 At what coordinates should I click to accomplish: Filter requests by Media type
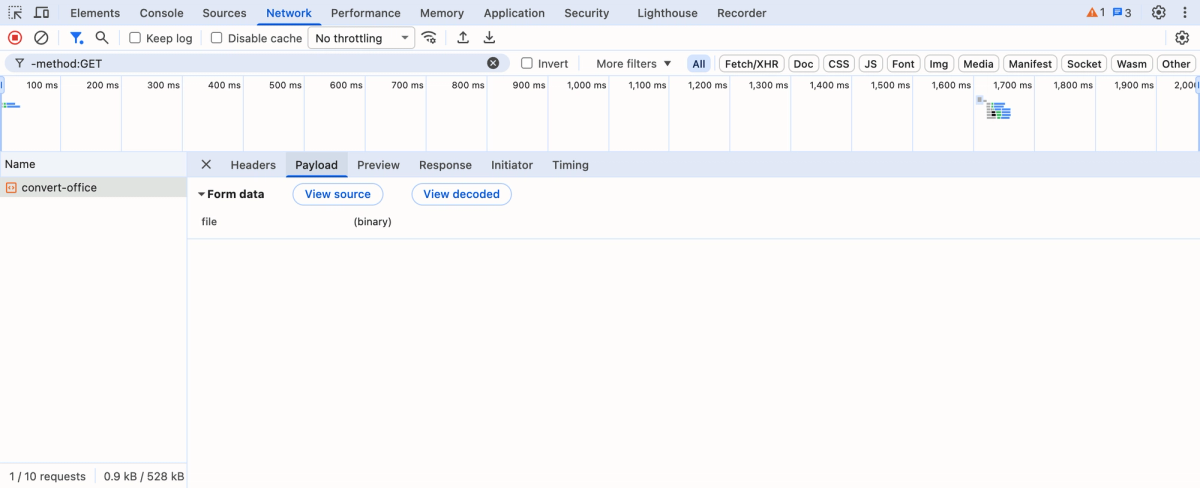pyautogui.click(x=978, y=63)
